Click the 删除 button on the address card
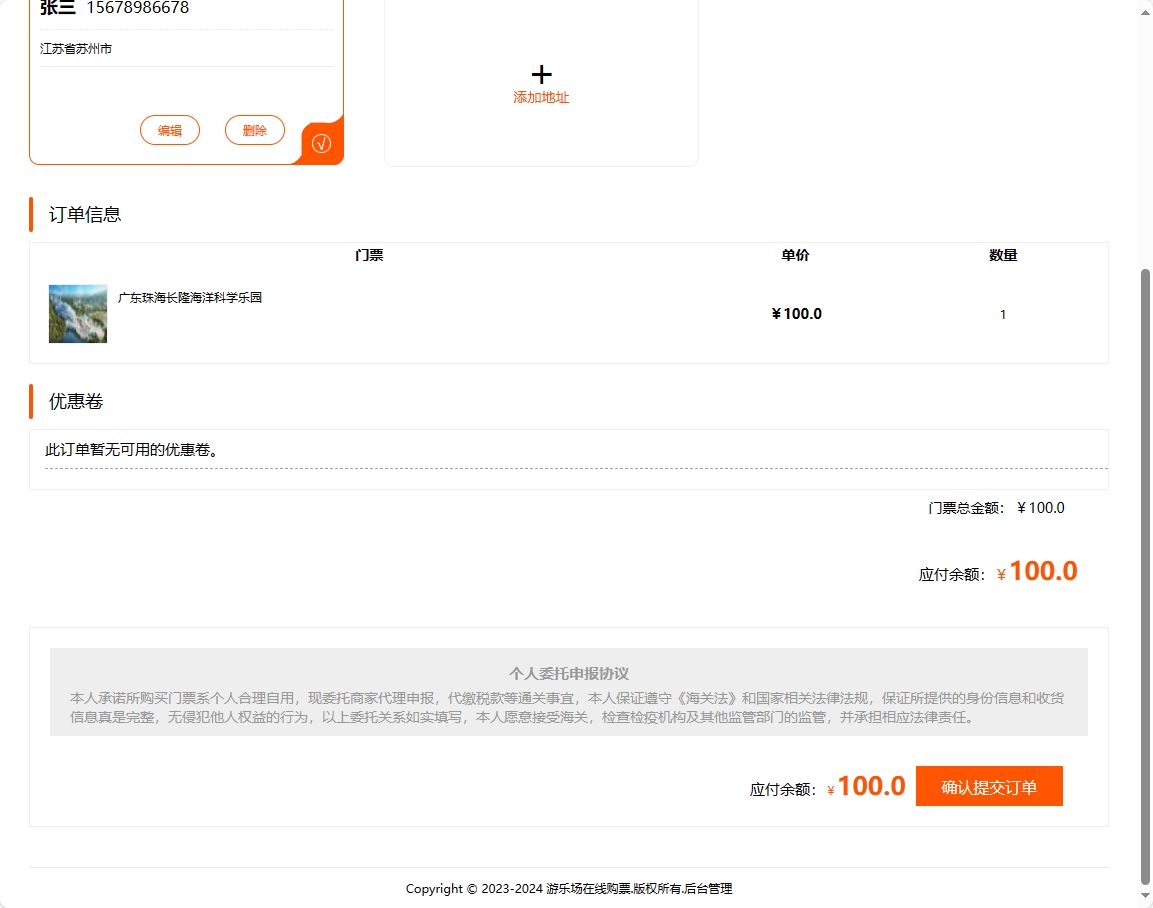This screenshot has height=908, width=1153. tap(254, 130)
